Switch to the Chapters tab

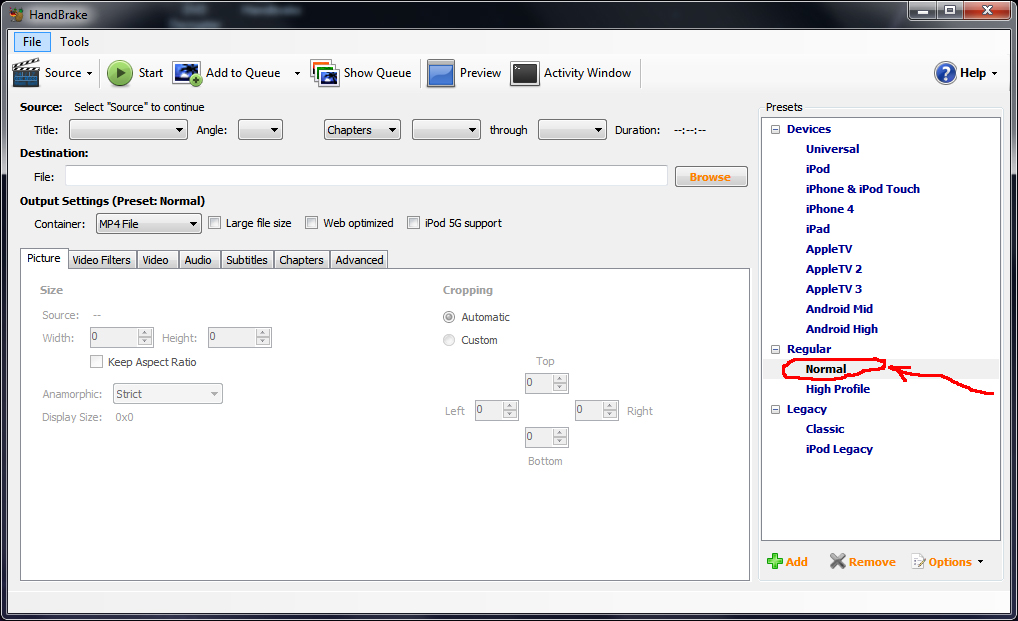[301, 260]
